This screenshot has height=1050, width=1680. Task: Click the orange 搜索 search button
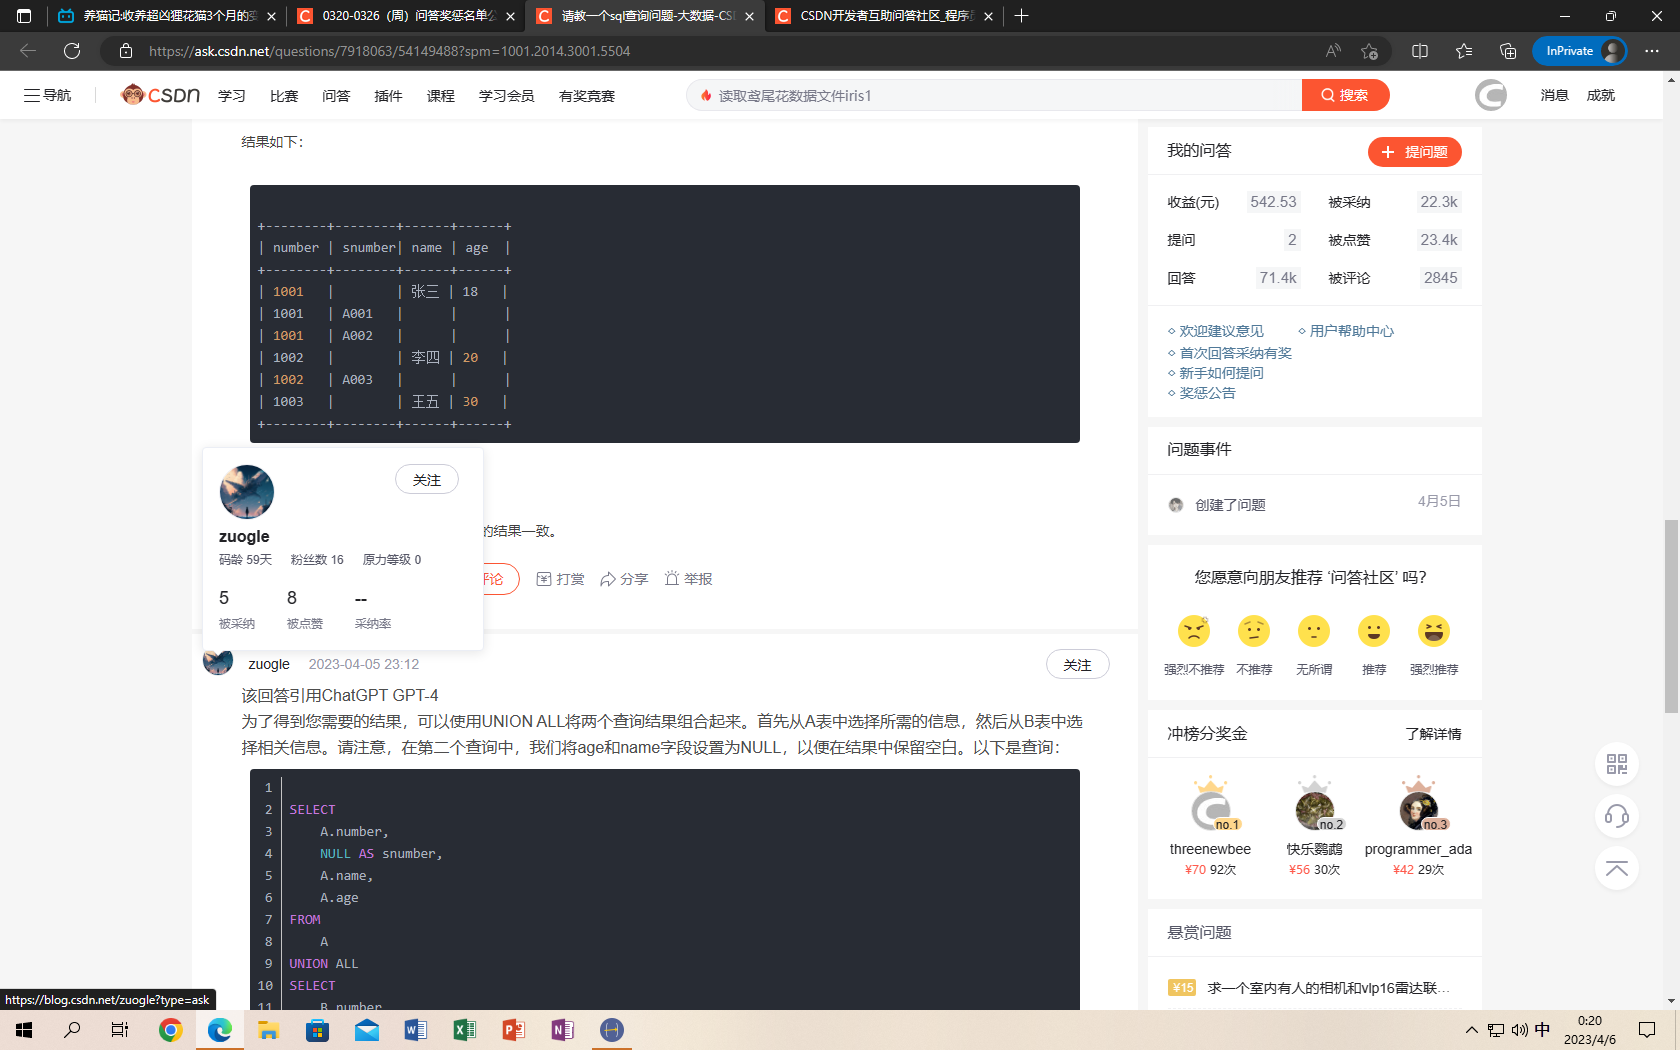1345,95
